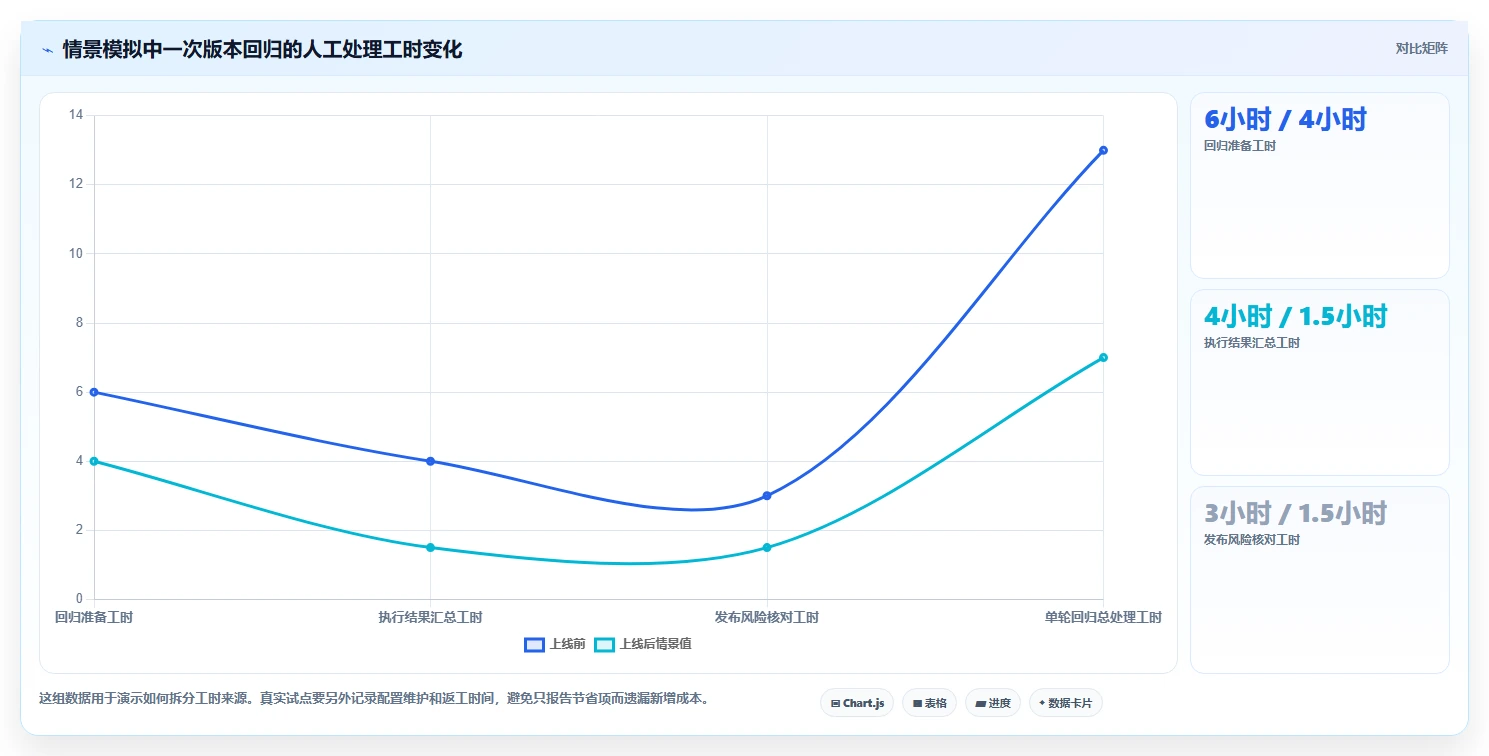
Task: Toggle the 上线后情景值 teal legend swatch
Action: tap(604, 645)
